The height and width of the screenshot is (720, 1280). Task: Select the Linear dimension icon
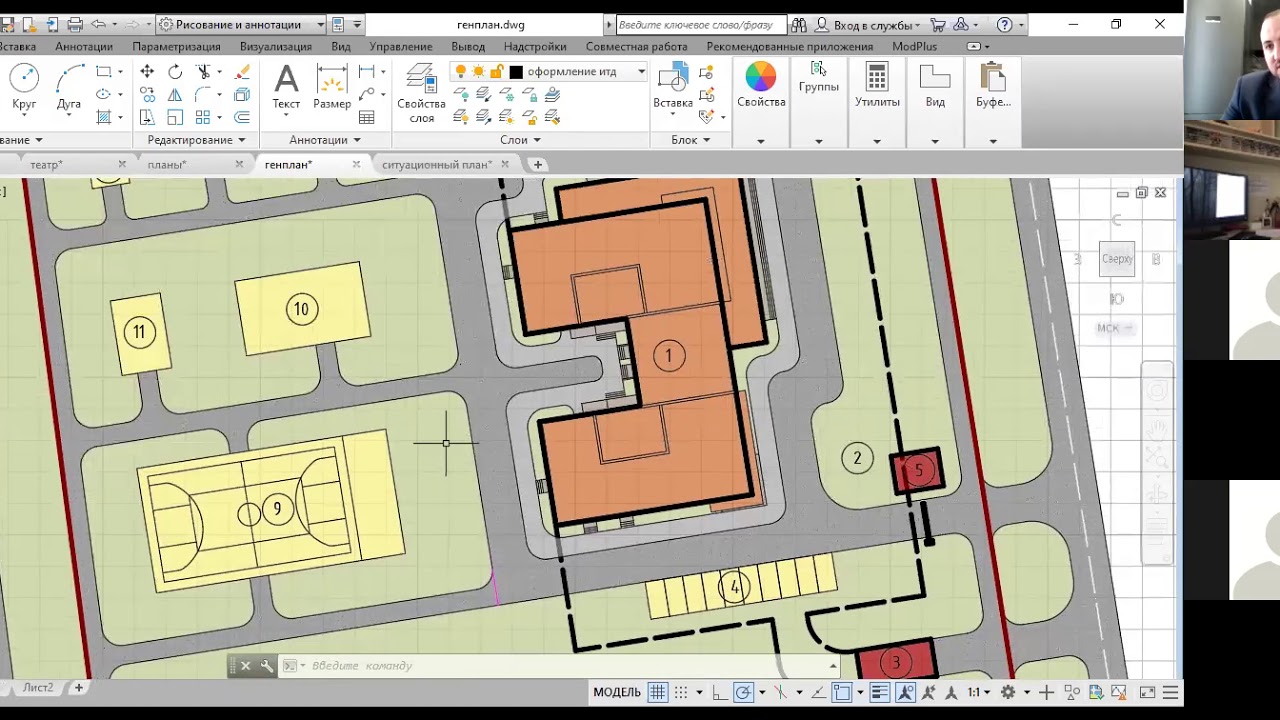[367, 72]
